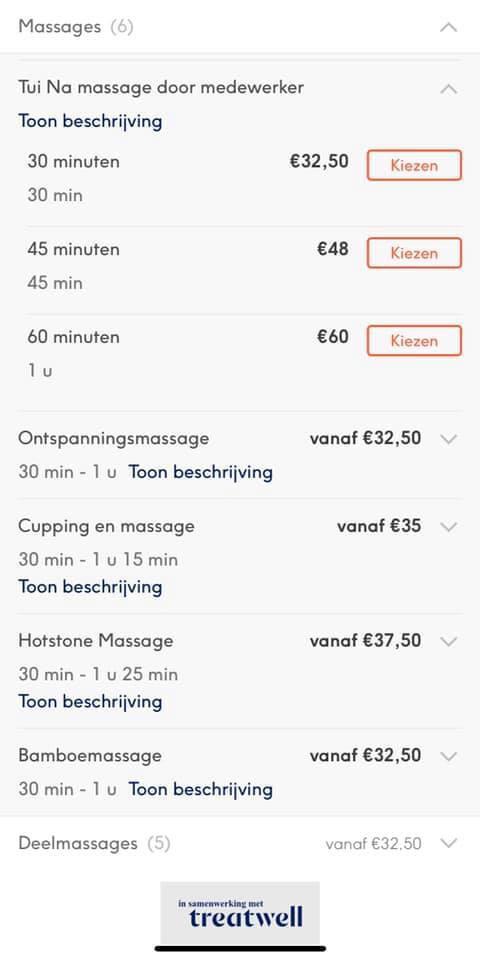Show description for Bamboemassage
480x960 pixels.
(x=200, y=789)
